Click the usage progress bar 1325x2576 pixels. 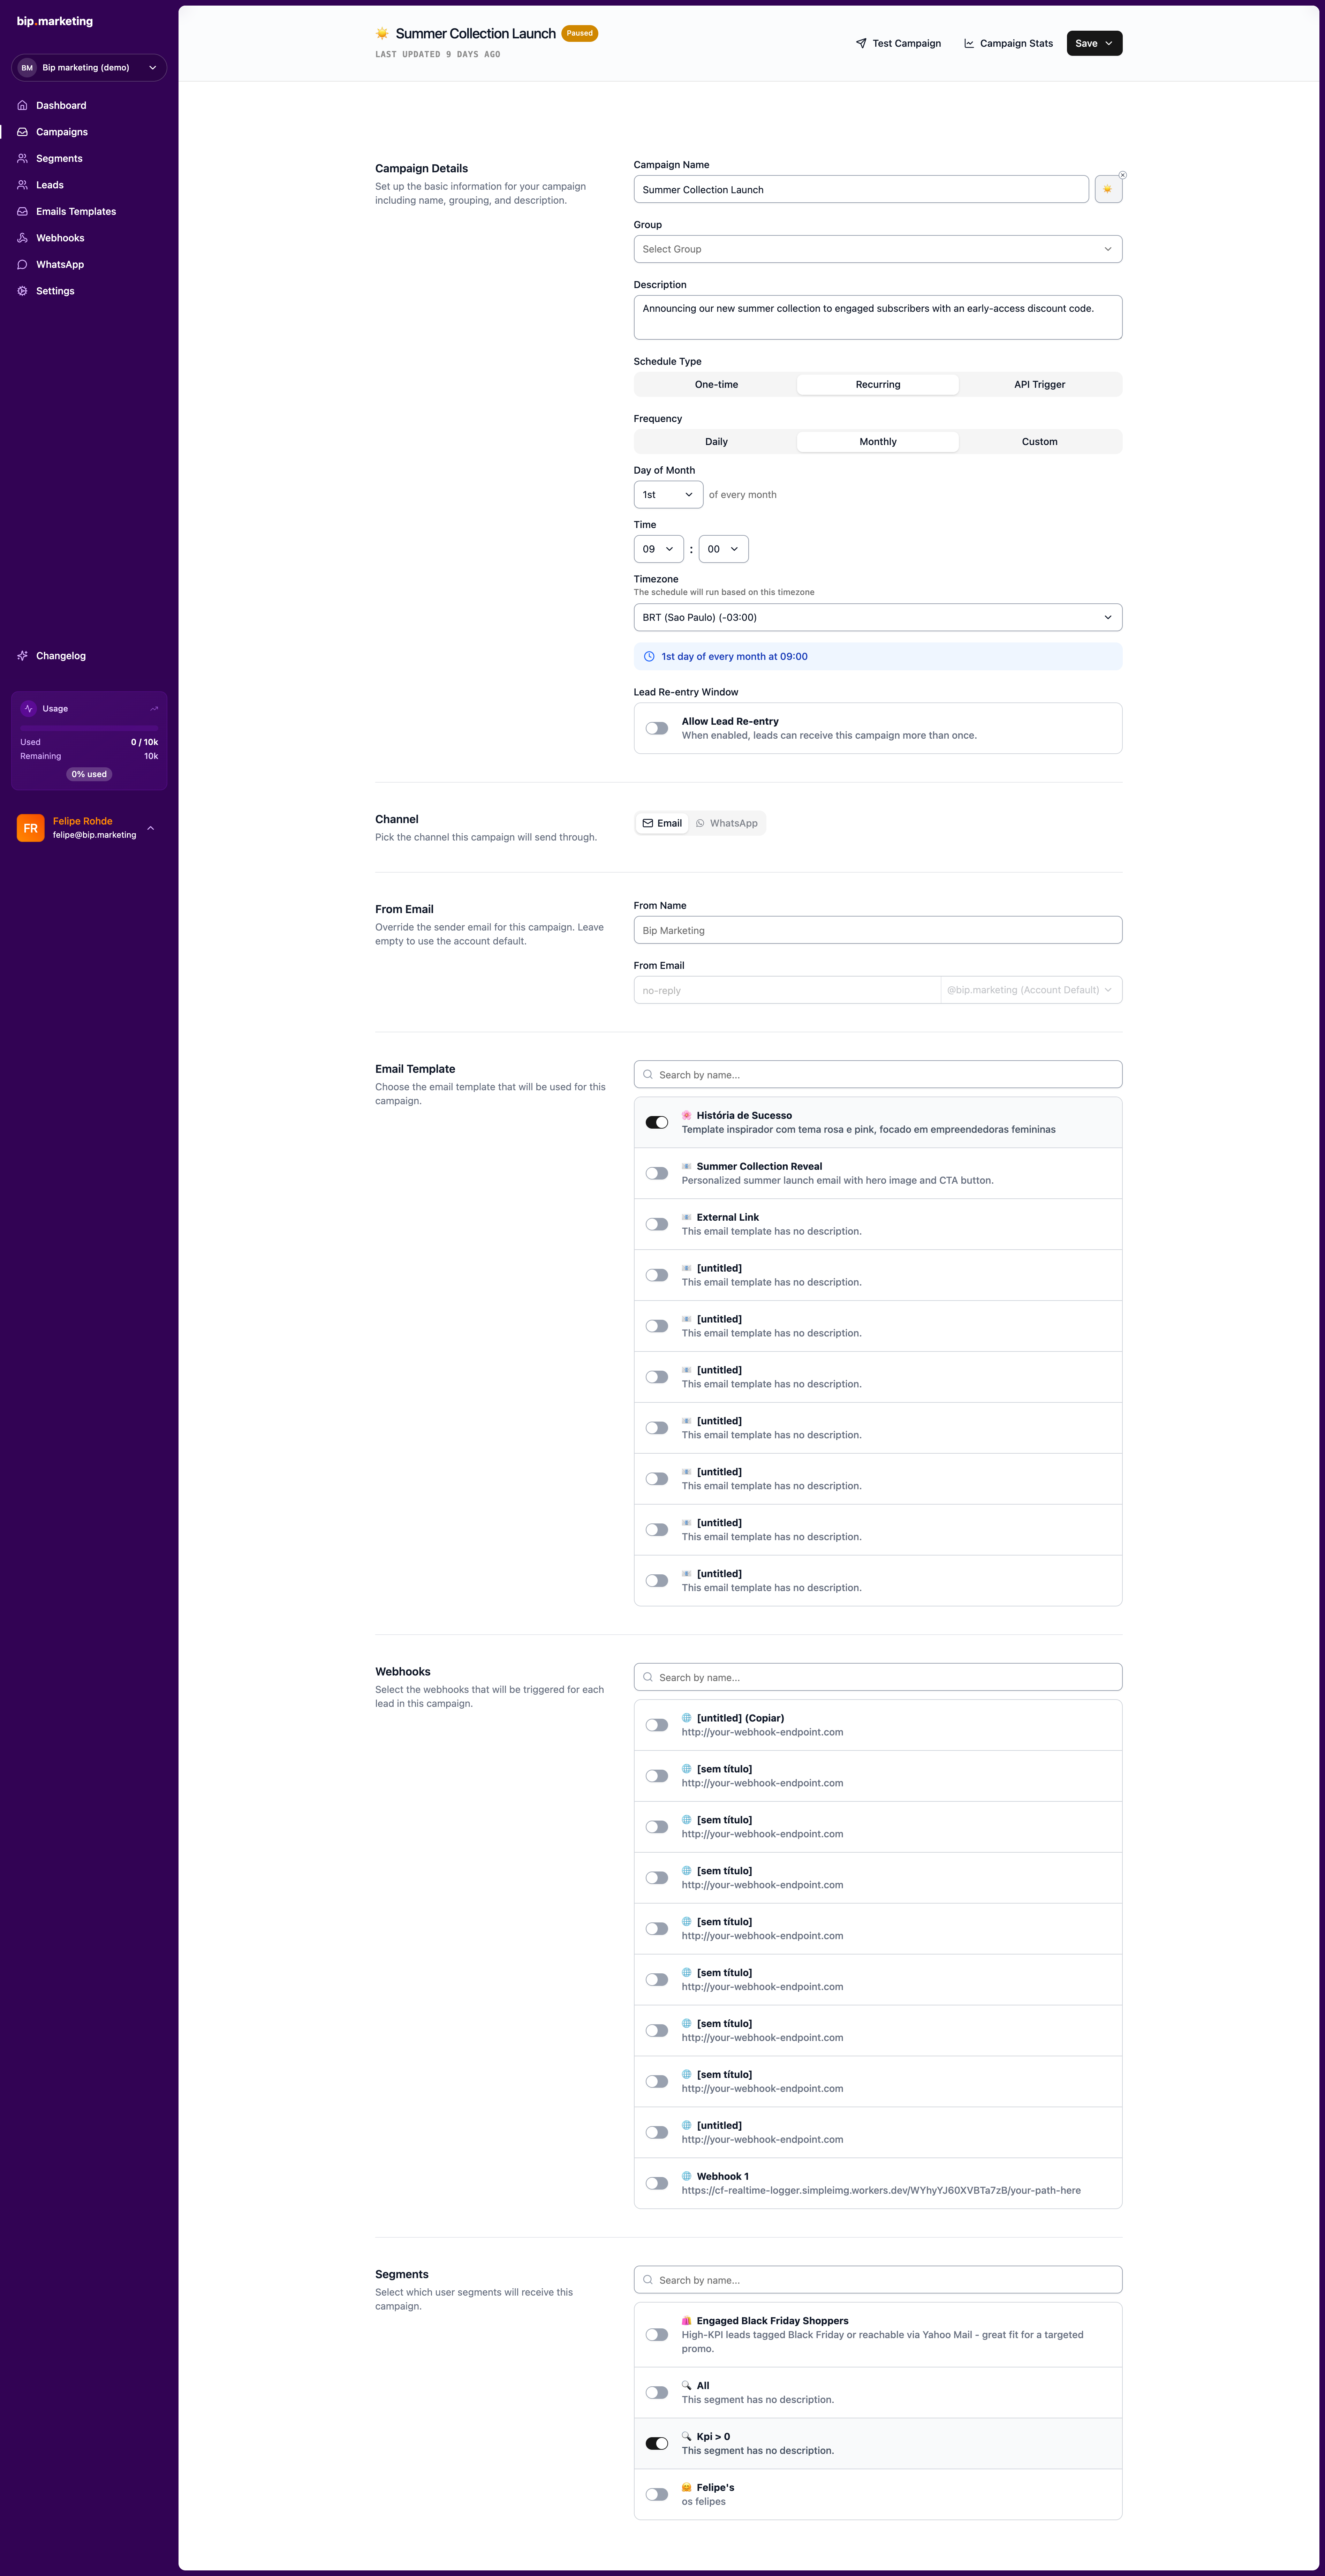(89, 728)
